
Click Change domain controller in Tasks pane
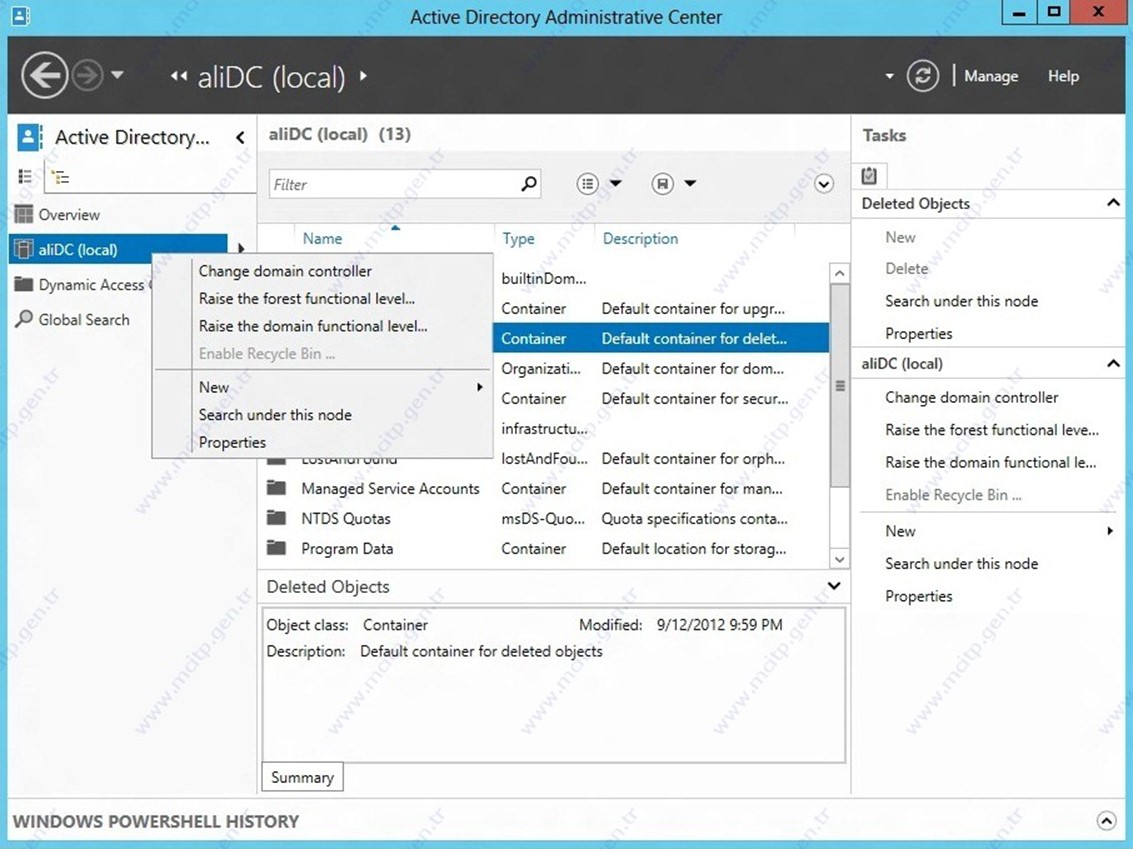pos(971,397)
